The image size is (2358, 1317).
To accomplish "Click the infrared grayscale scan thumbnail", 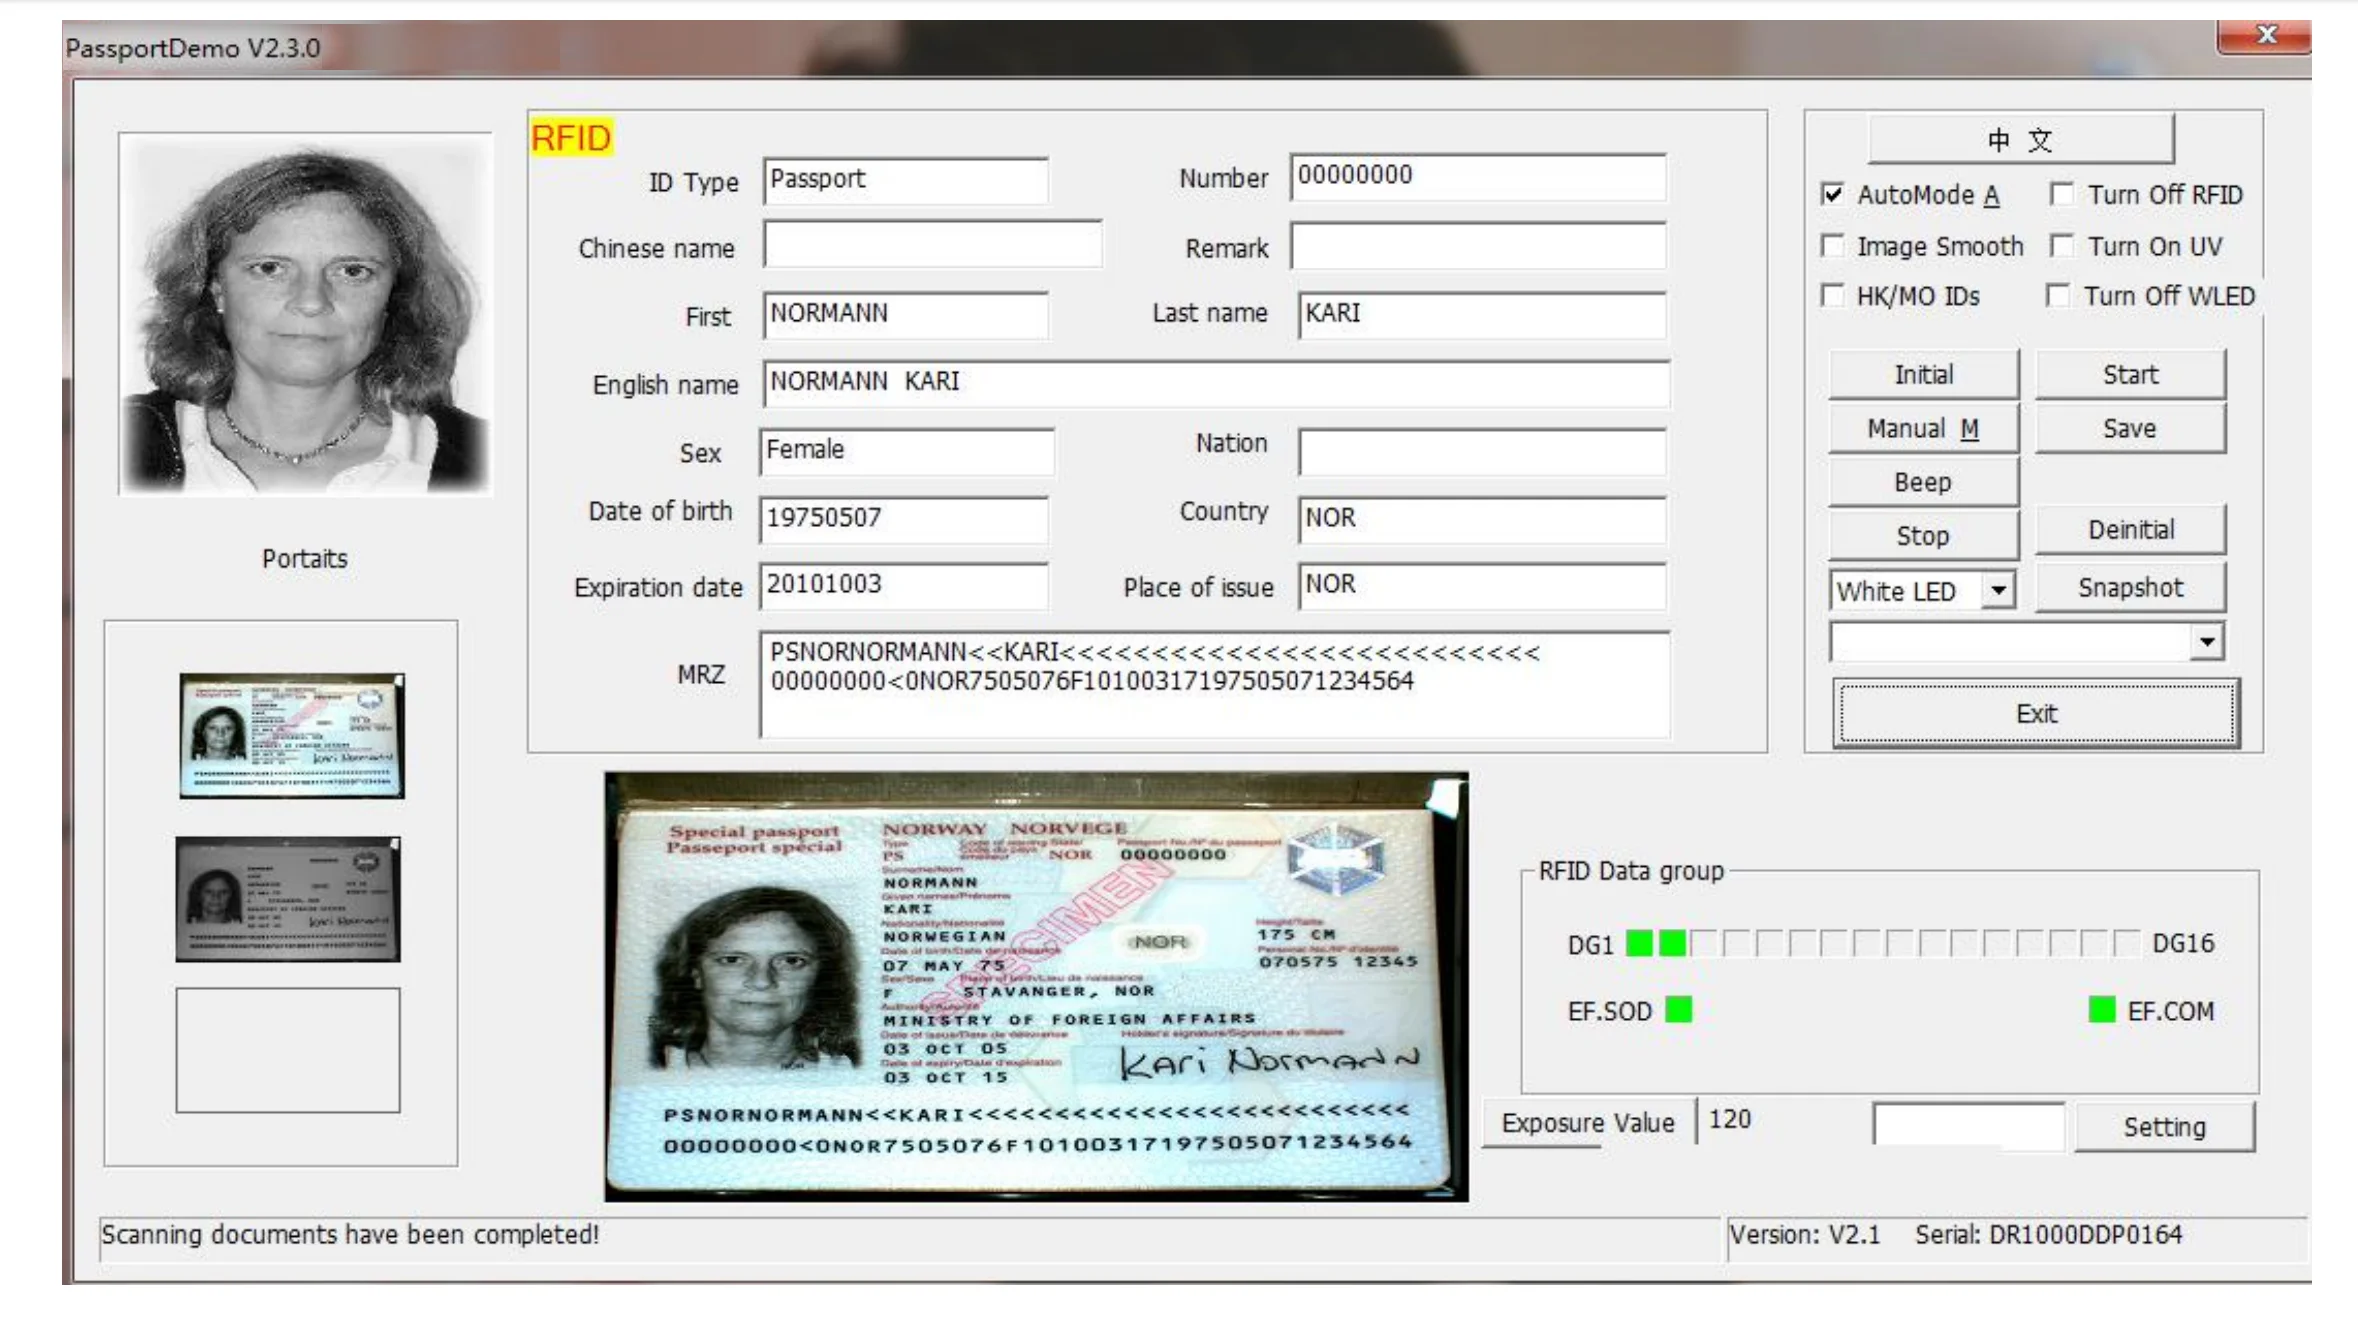I will click(x=288, y=900).
